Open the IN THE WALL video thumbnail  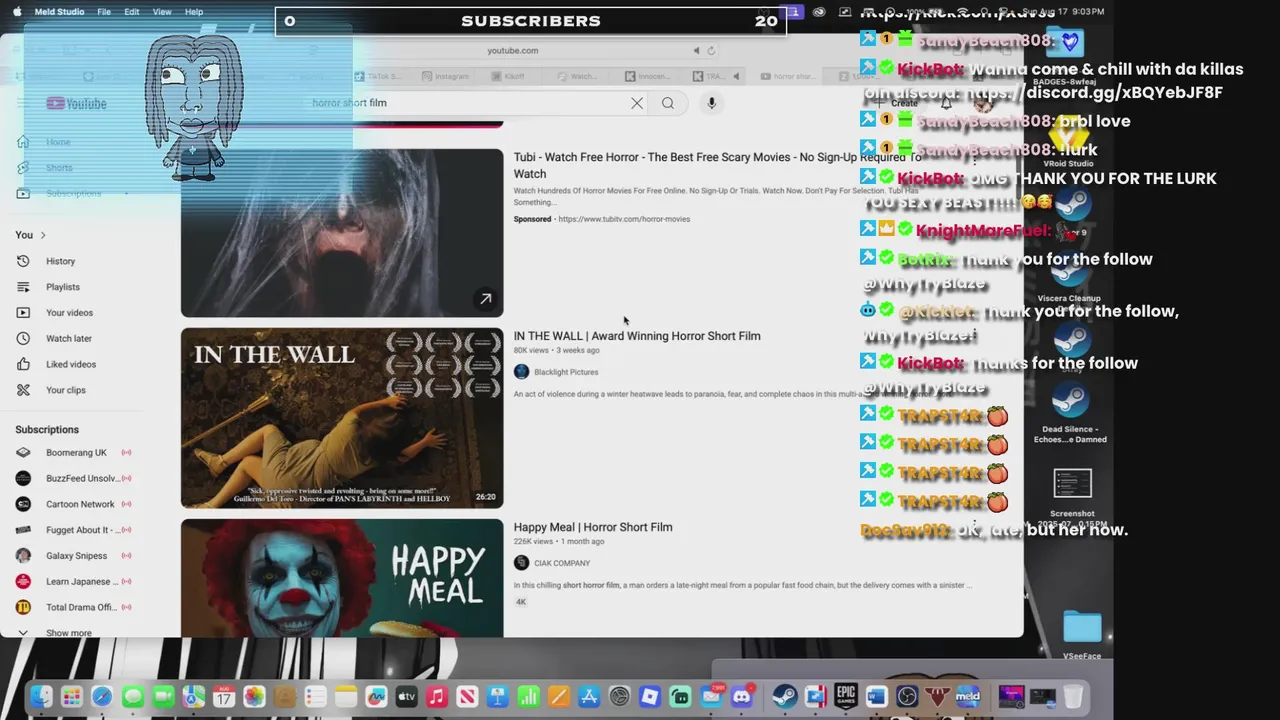click(x=342, y=418)
